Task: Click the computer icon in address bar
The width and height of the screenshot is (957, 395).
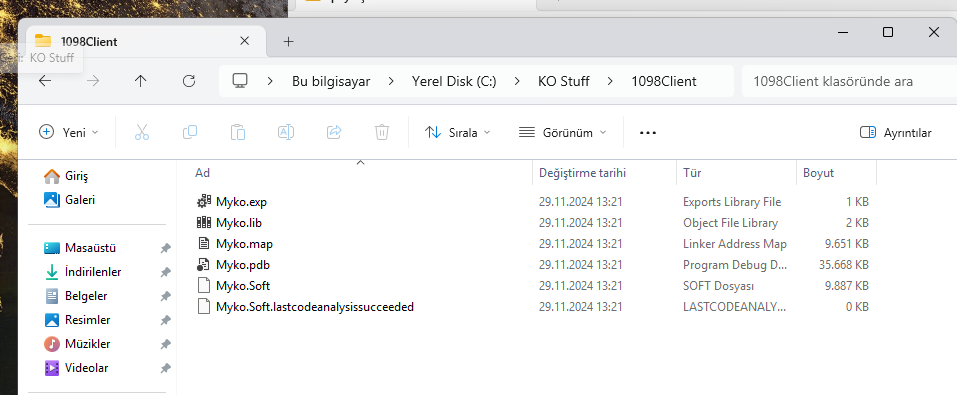Action: coord(240,81)
